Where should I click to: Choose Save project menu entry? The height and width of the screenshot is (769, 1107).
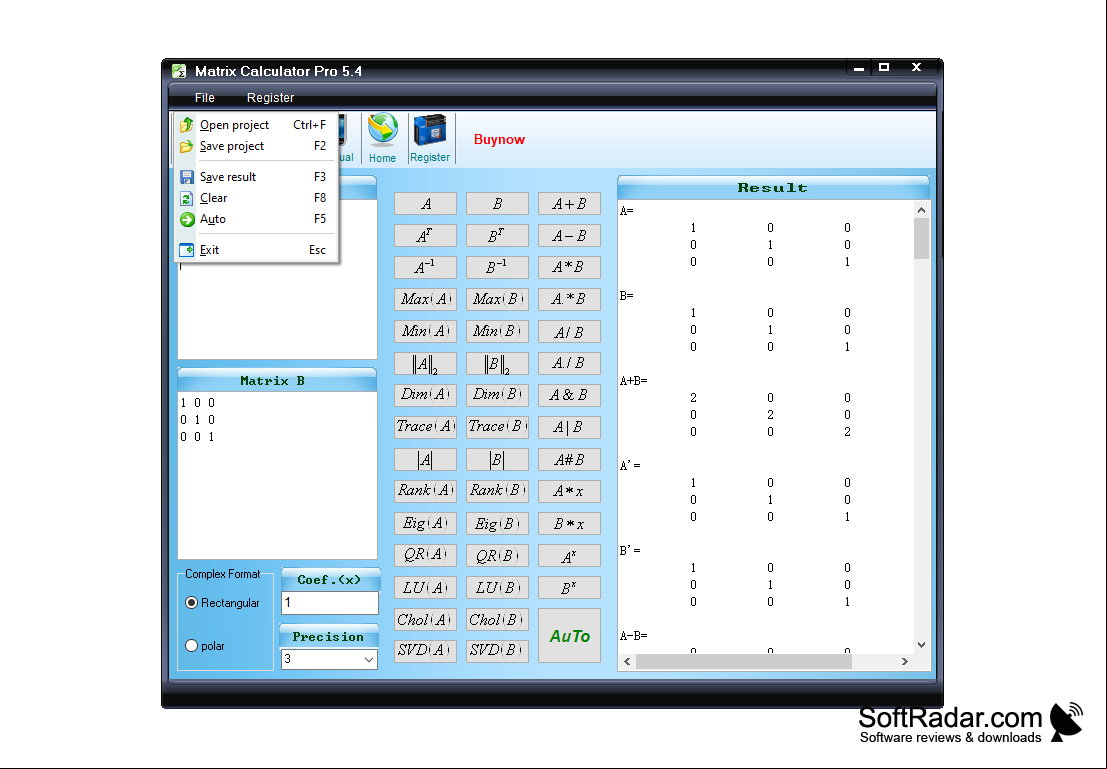[255, 146]
